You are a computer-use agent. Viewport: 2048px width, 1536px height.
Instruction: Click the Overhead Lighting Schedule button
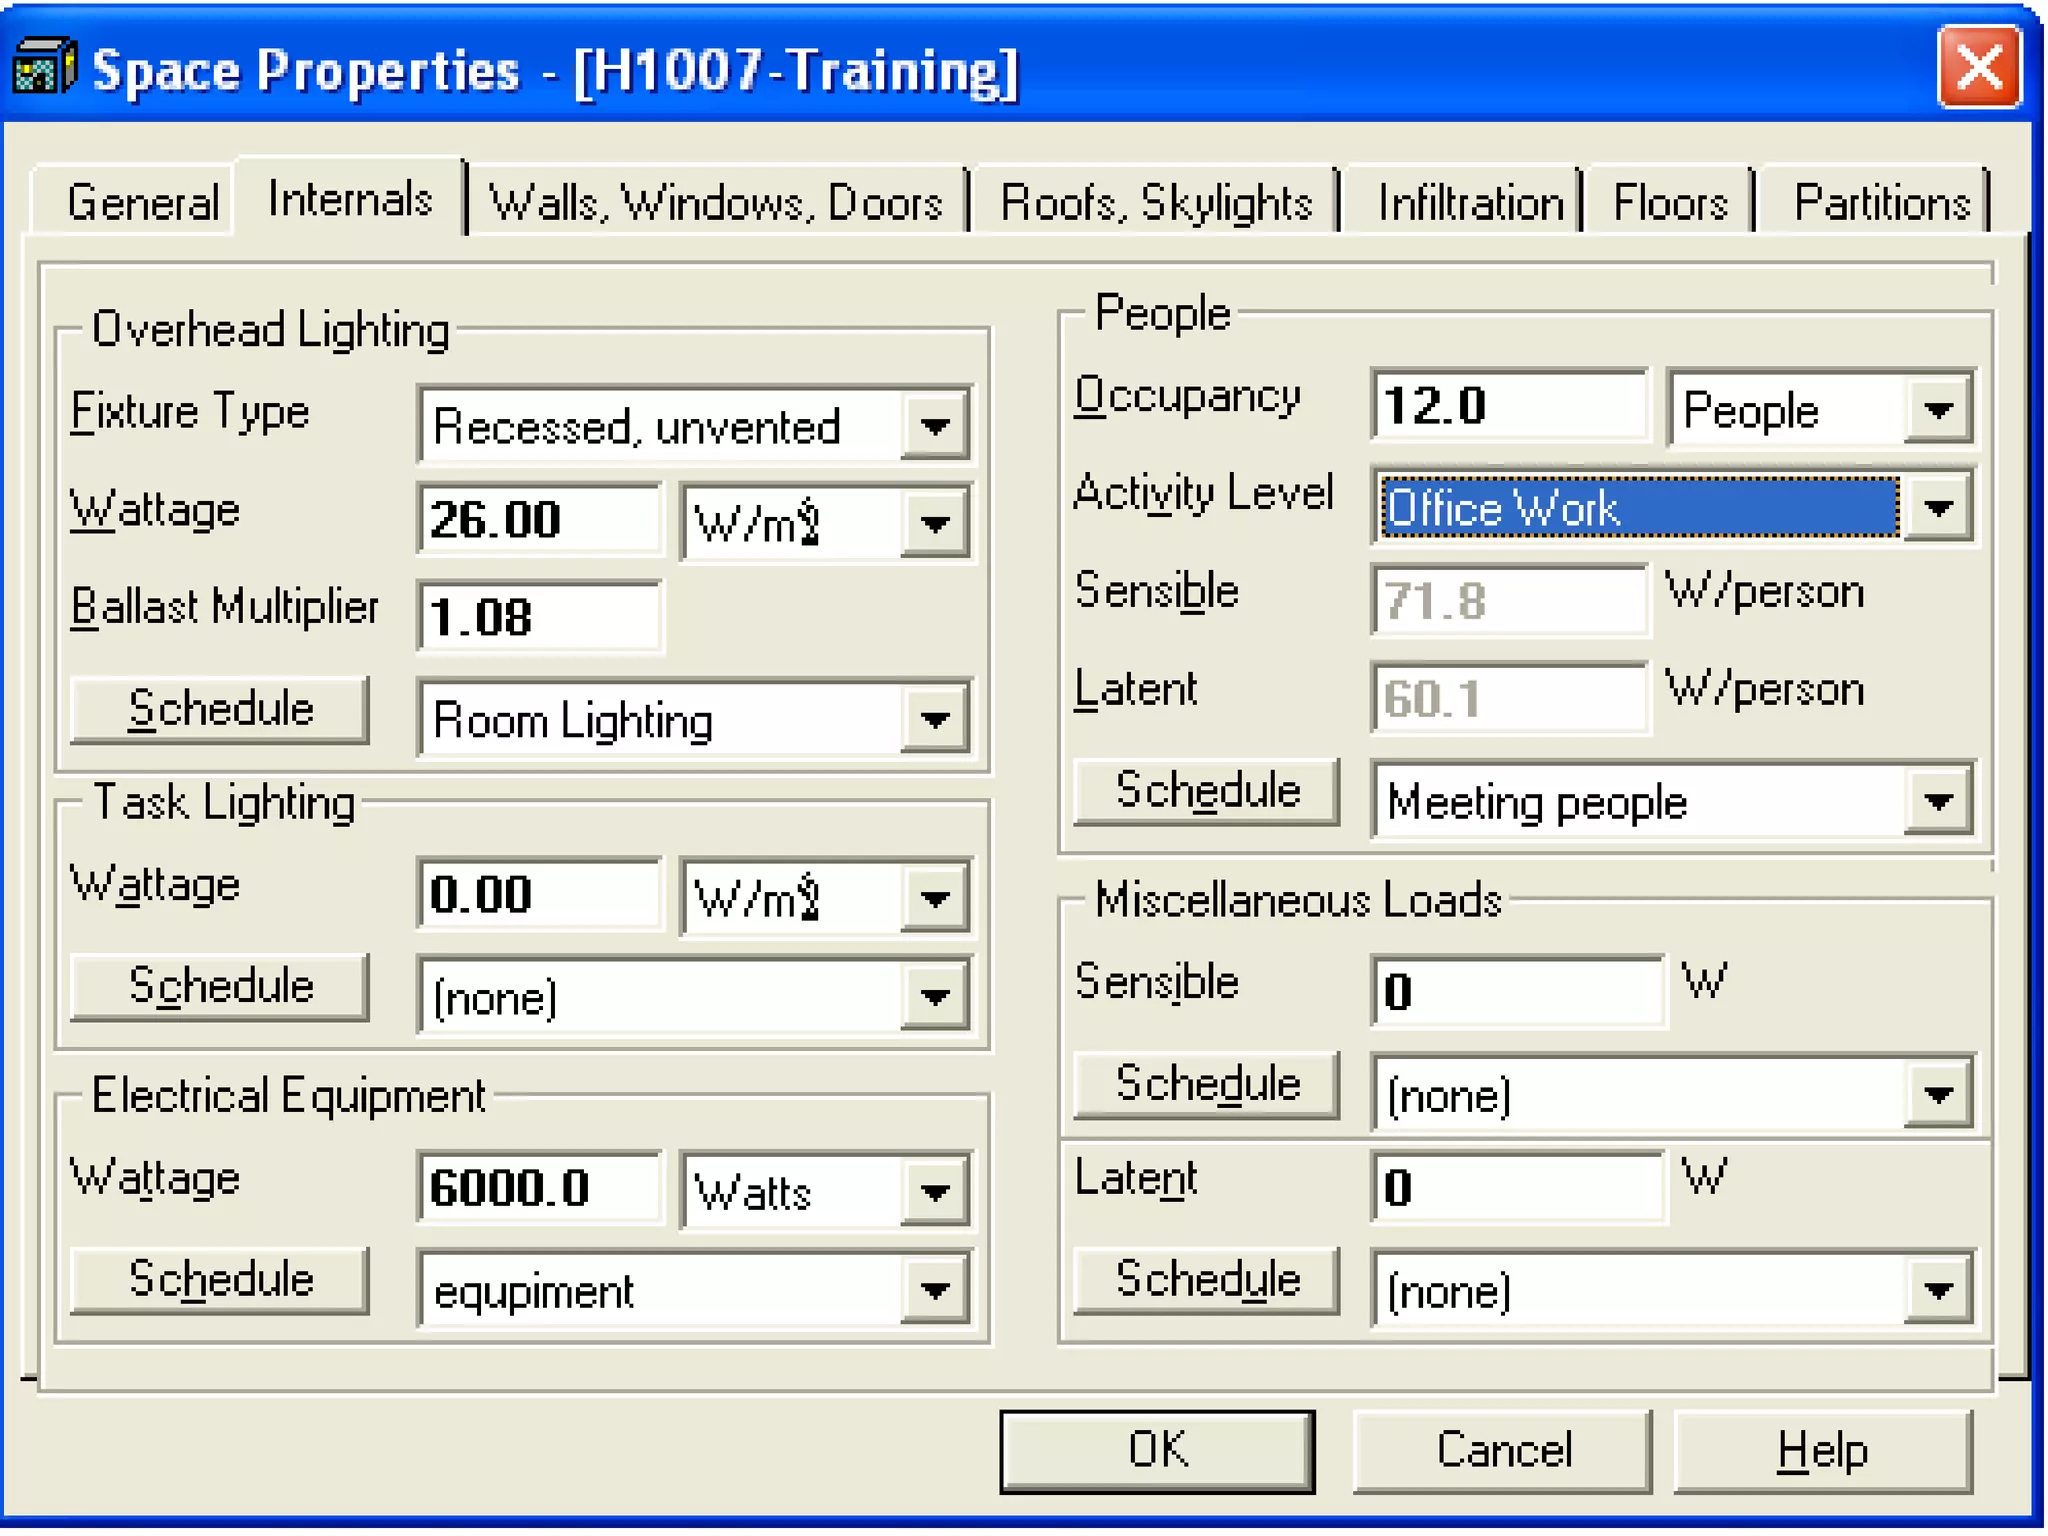(220, 710)
